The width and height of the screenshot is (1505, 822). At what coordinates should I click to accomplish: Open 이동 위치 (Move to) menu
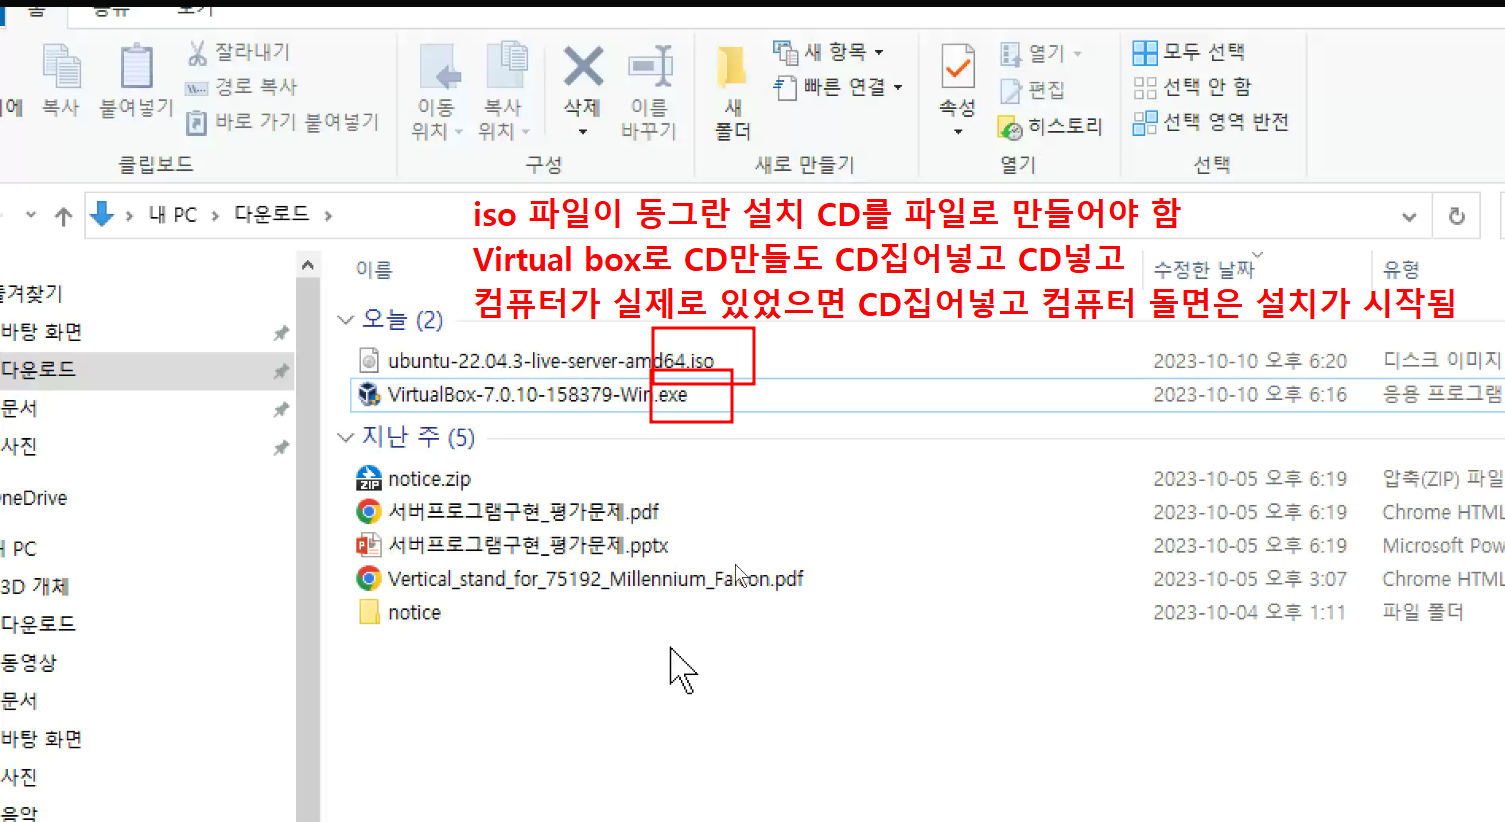click(x=438, y=93)
